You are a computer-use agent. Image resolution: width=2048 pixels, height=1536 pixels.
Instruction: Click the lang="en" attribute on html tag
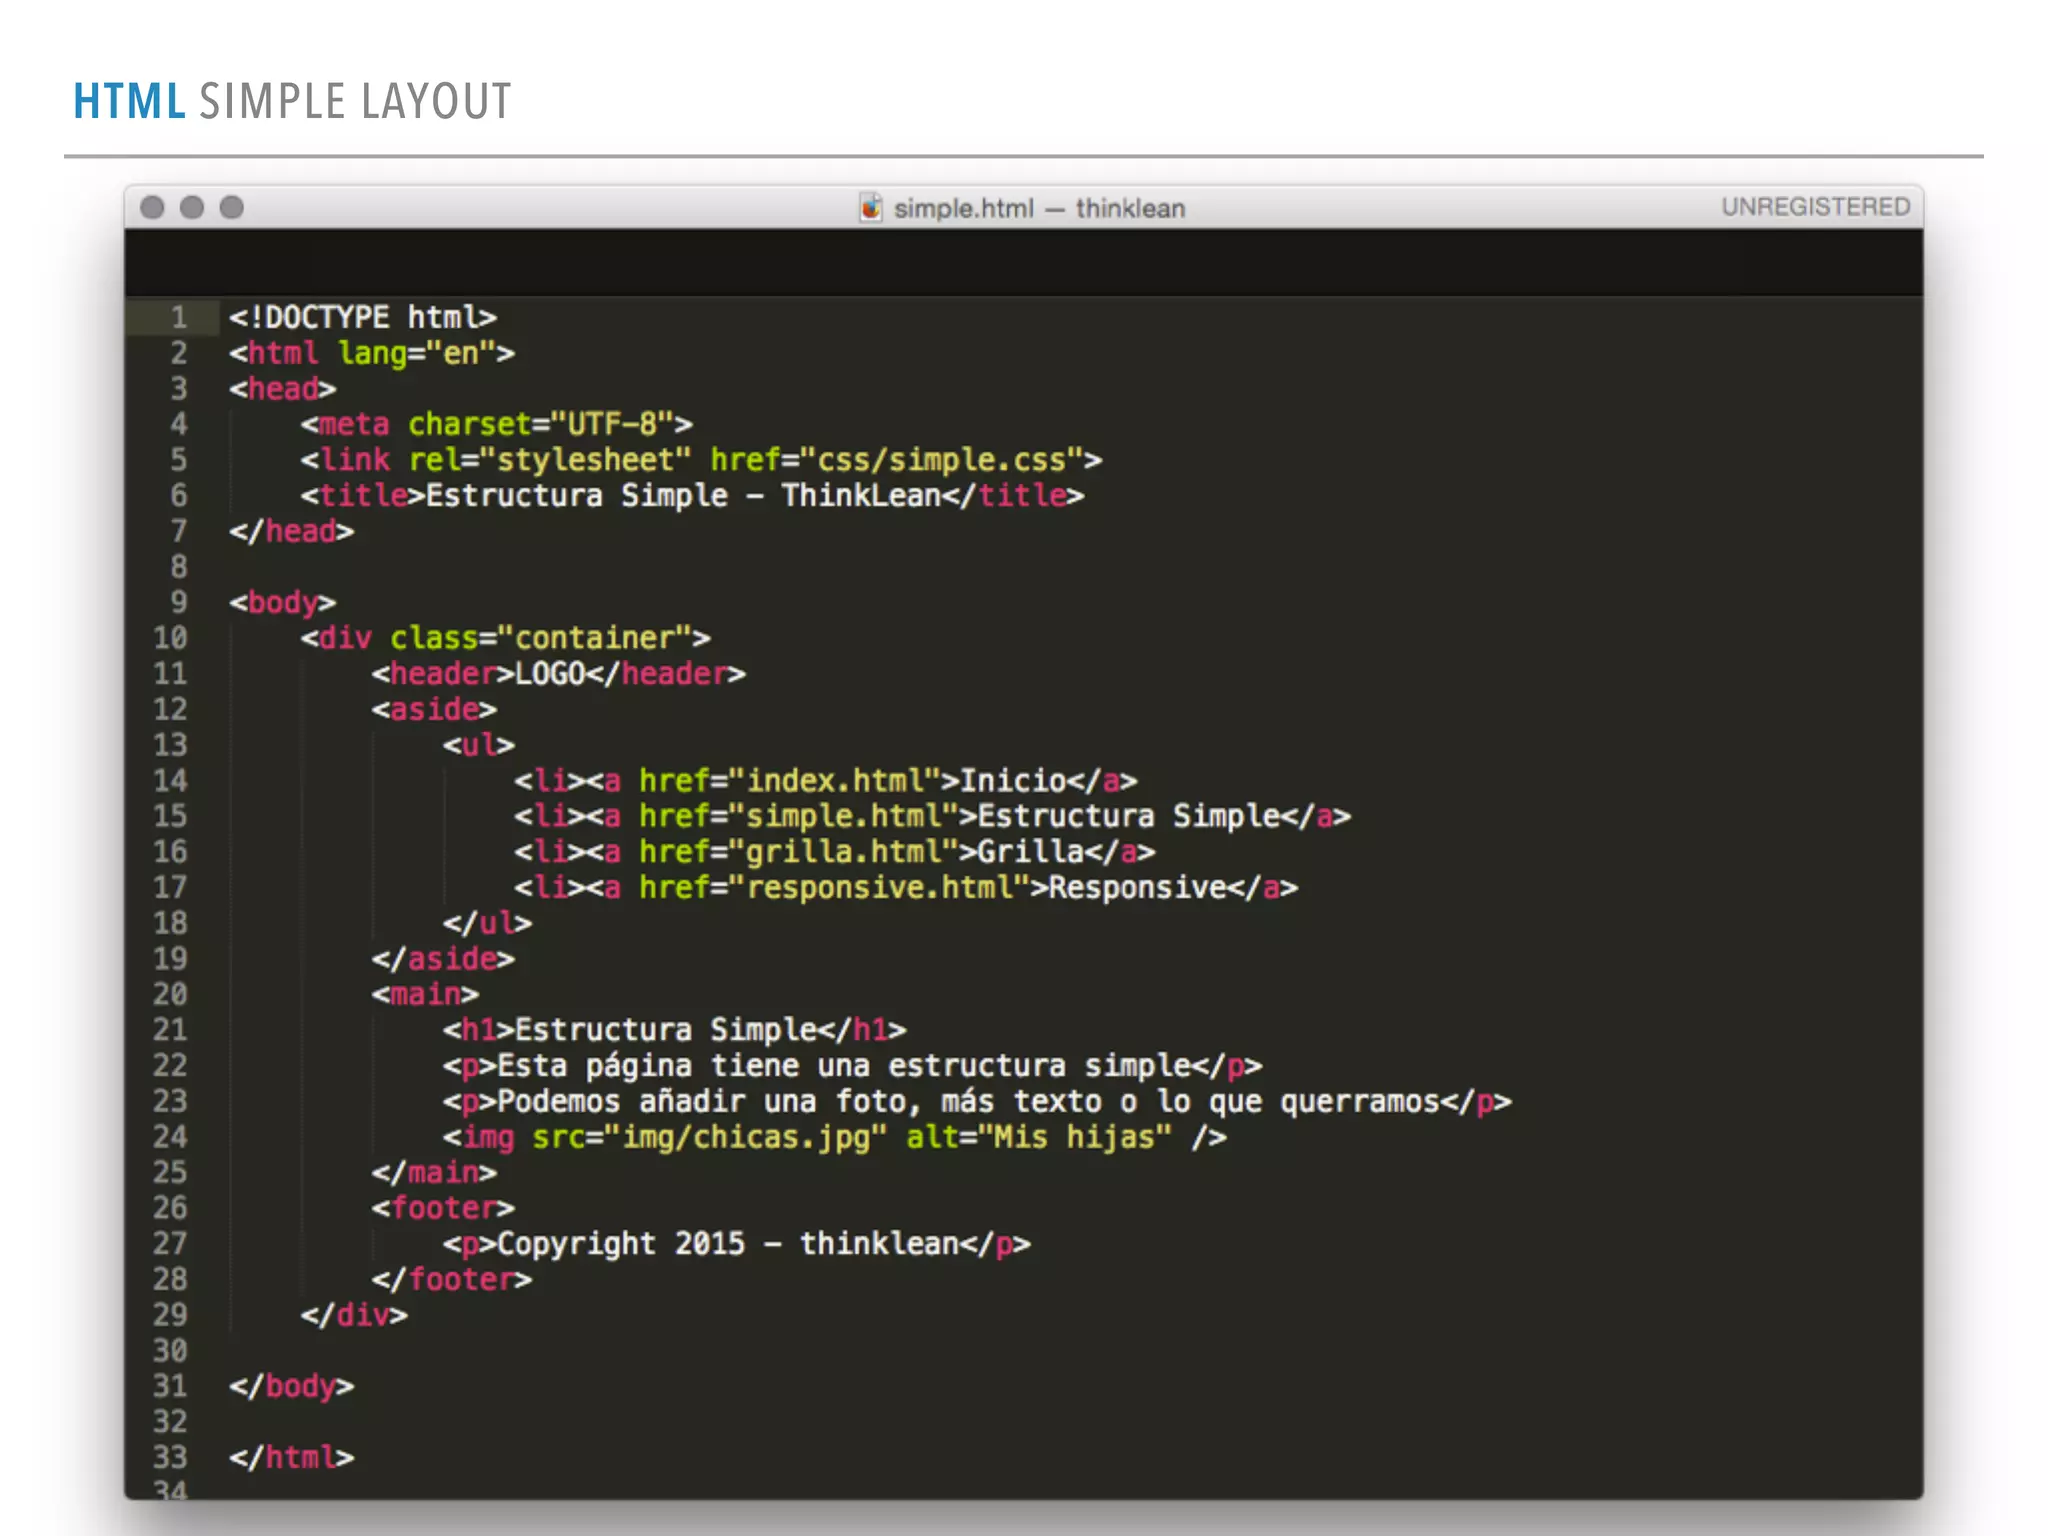pyautogui.click(x=418, y=353)
